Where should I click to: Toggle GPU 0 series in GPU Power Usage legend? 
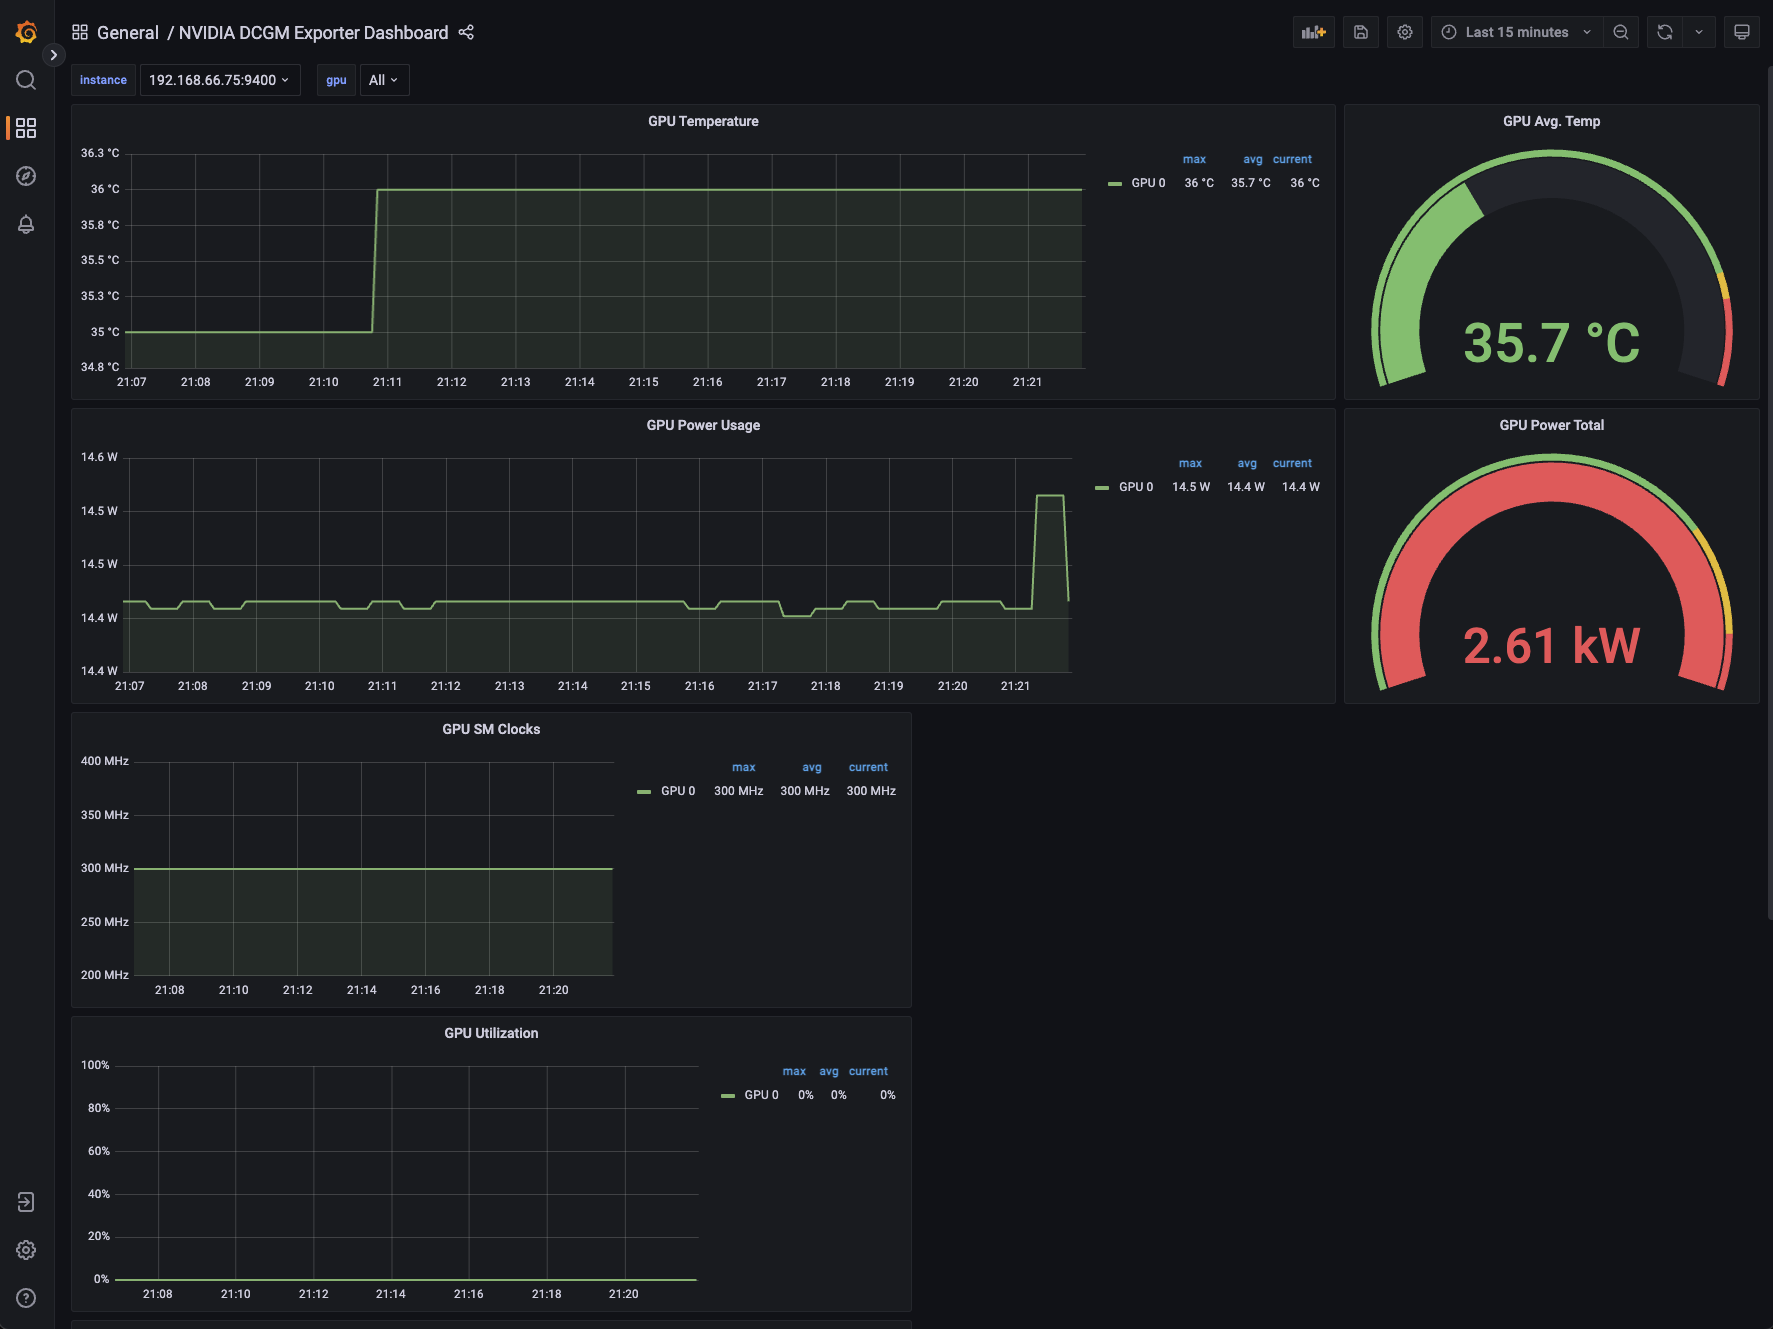click(1135, 487)
